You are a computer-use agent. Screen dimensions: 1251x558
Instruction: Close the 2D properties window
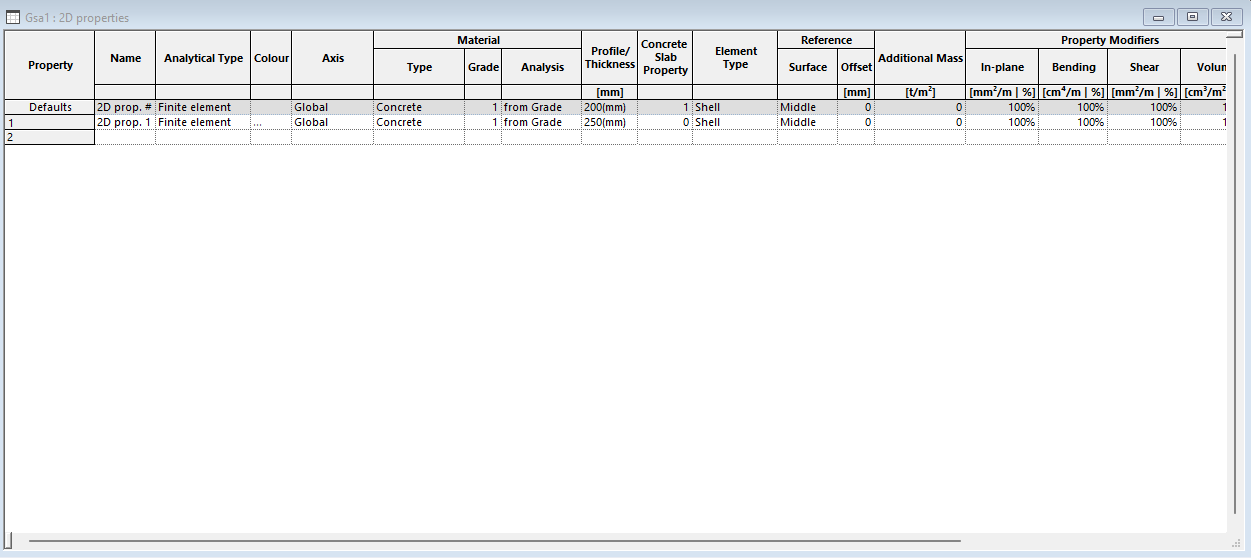tap(1226, 17)
